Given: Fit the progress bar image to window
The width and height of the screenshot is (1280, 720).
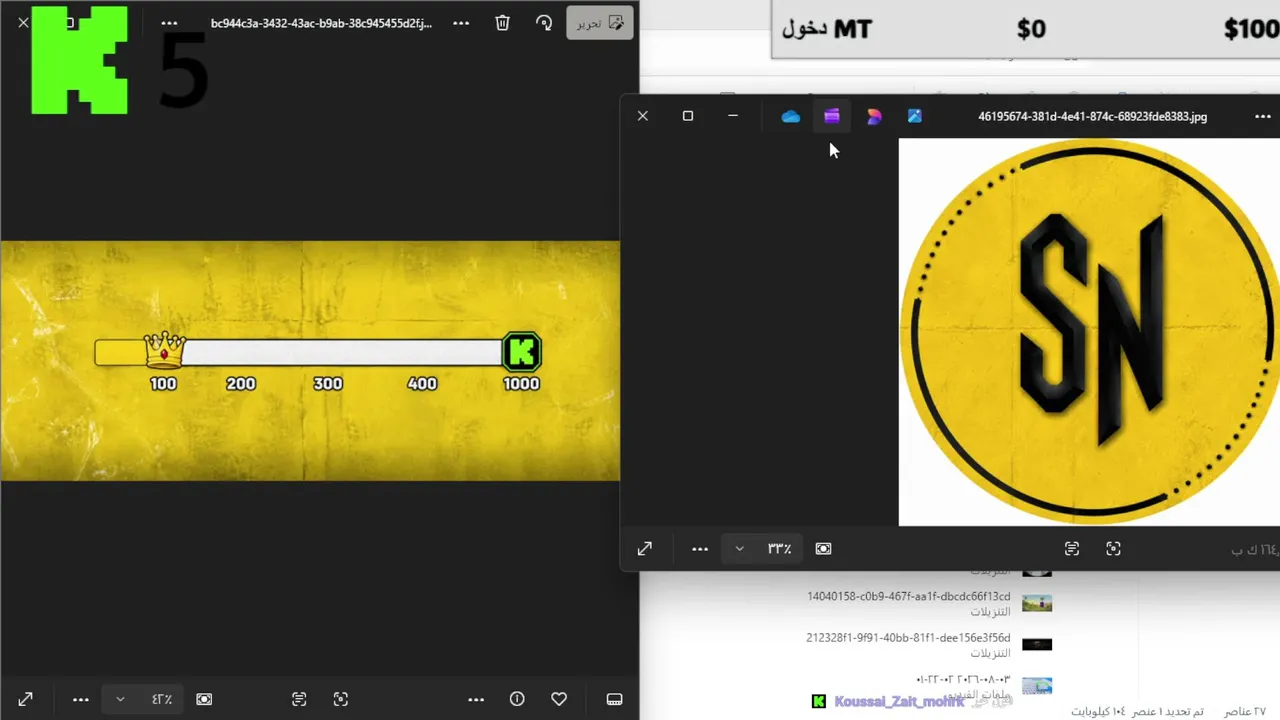Looking at the screenshot, I should coord(204,699).
